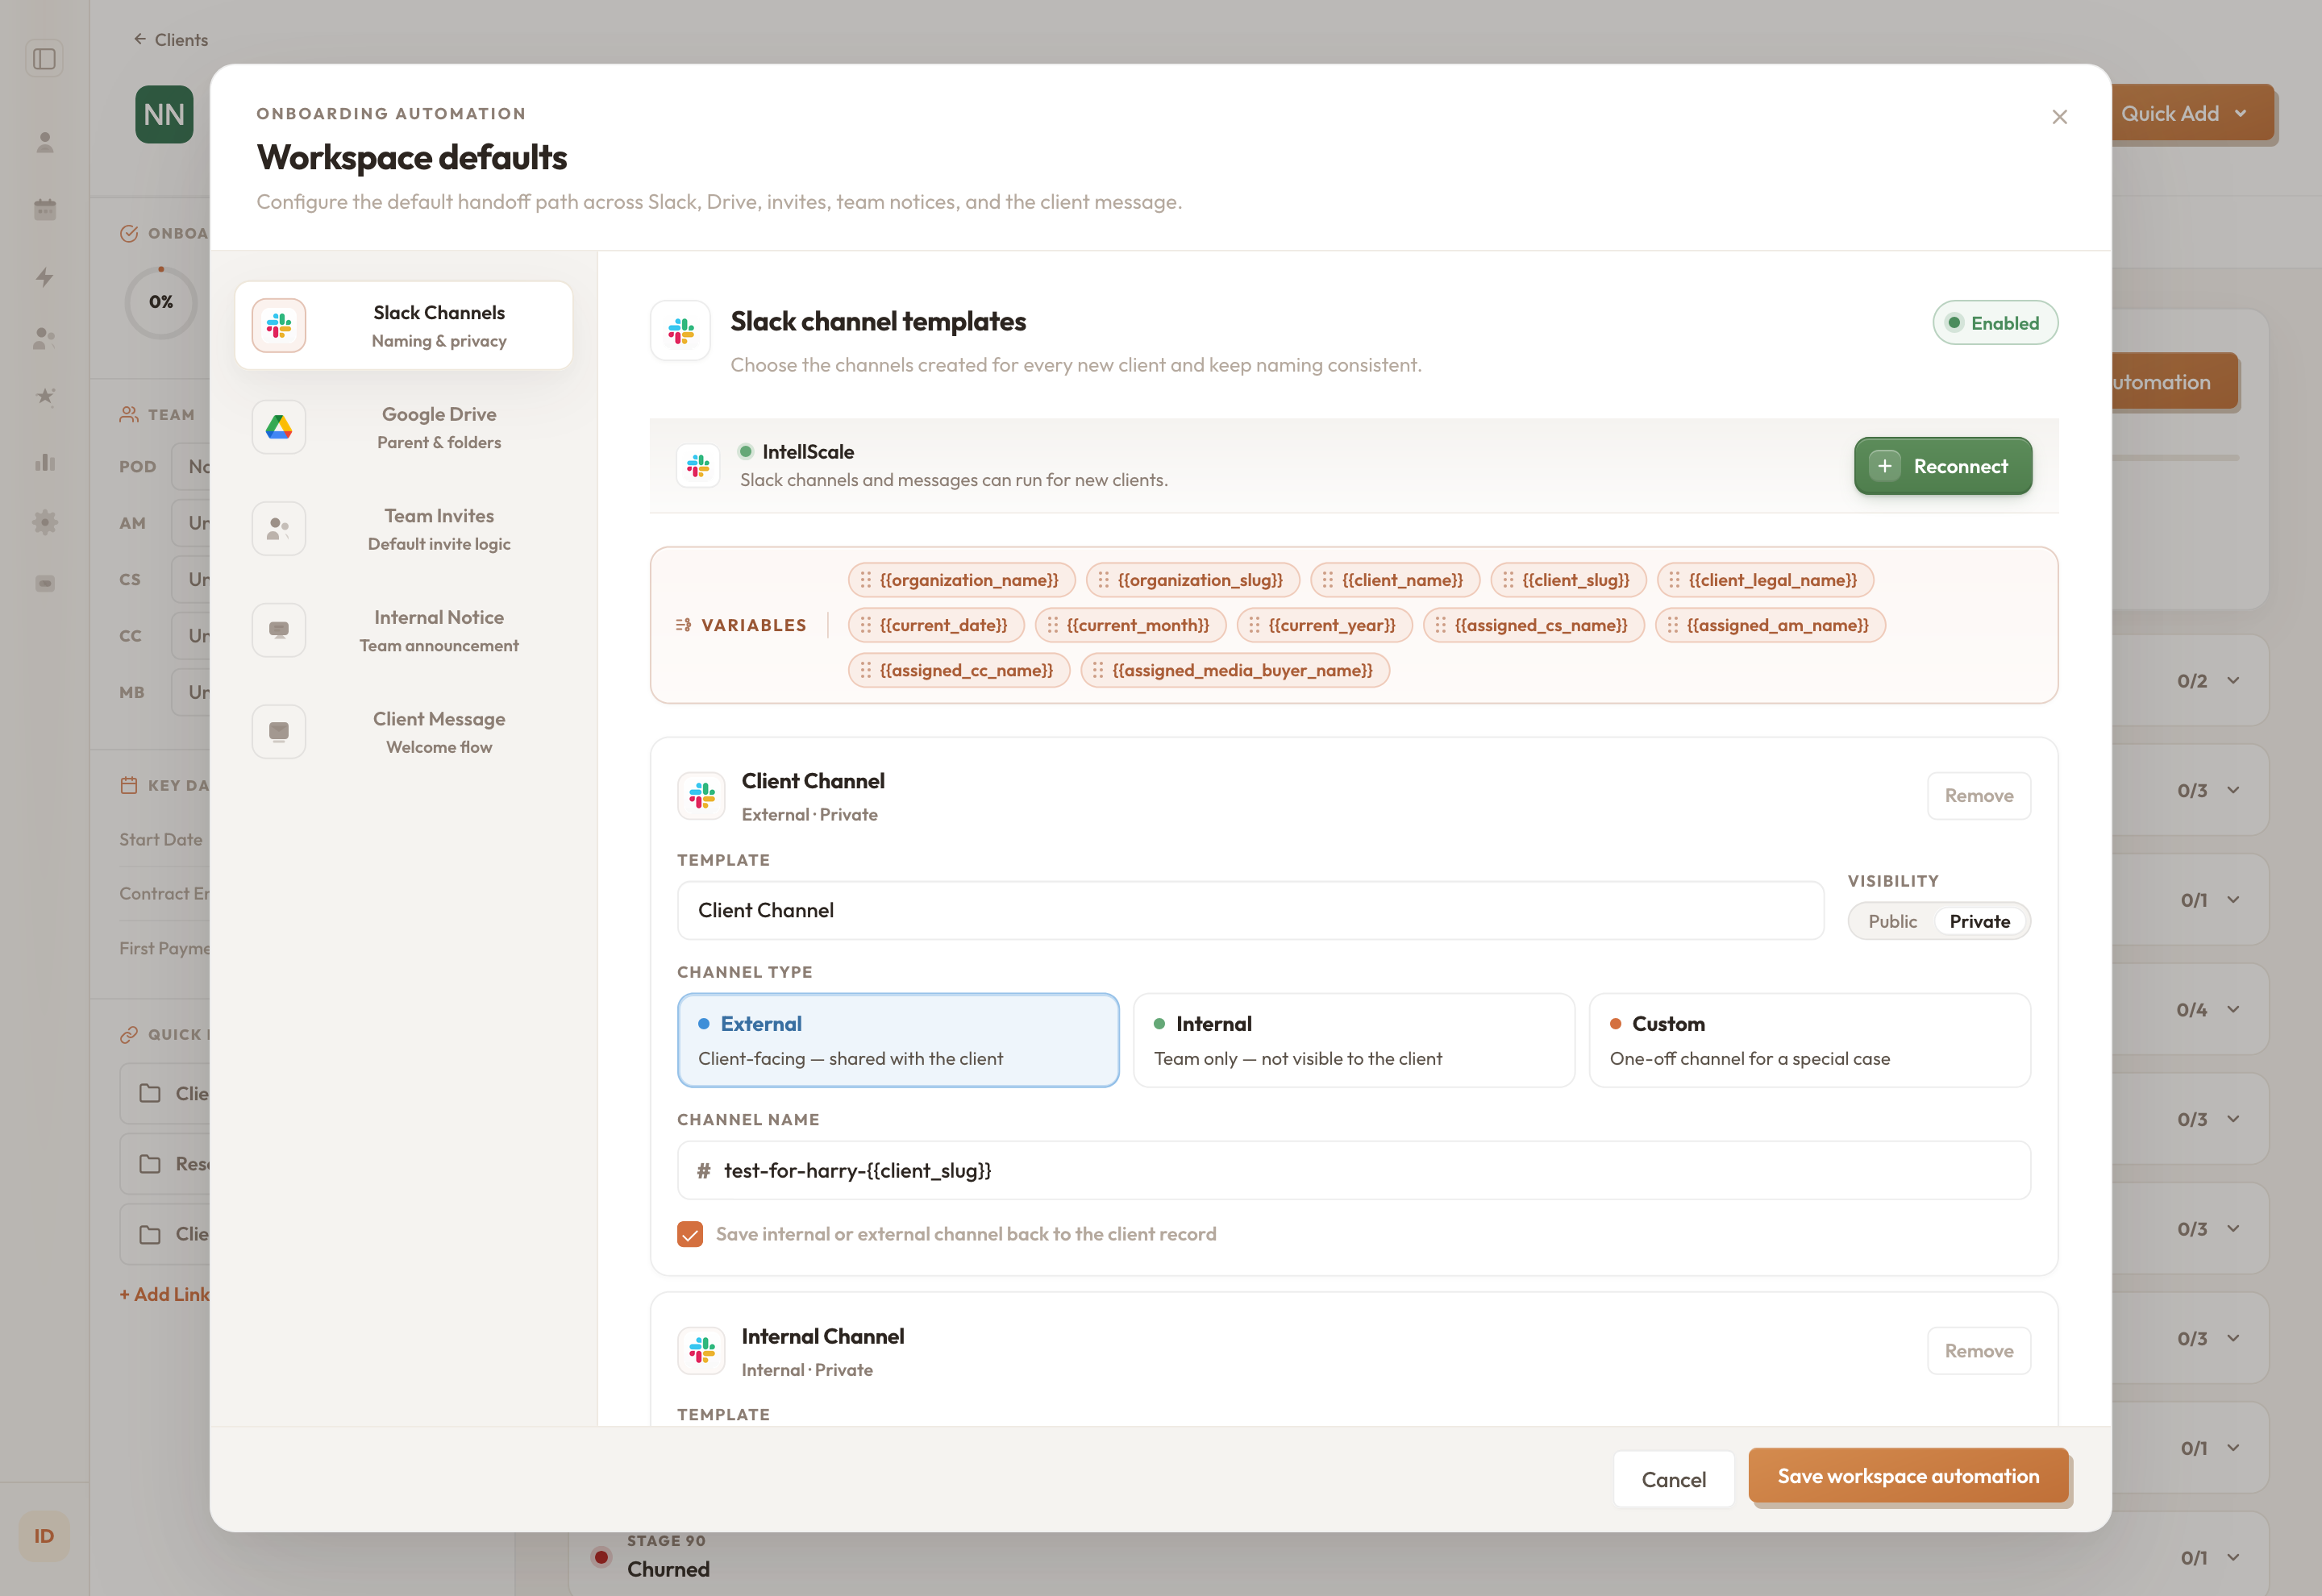Click the Slack logo beside Slack channel templates
The image size is (2322, 1596).
click(x=680, y=331)
